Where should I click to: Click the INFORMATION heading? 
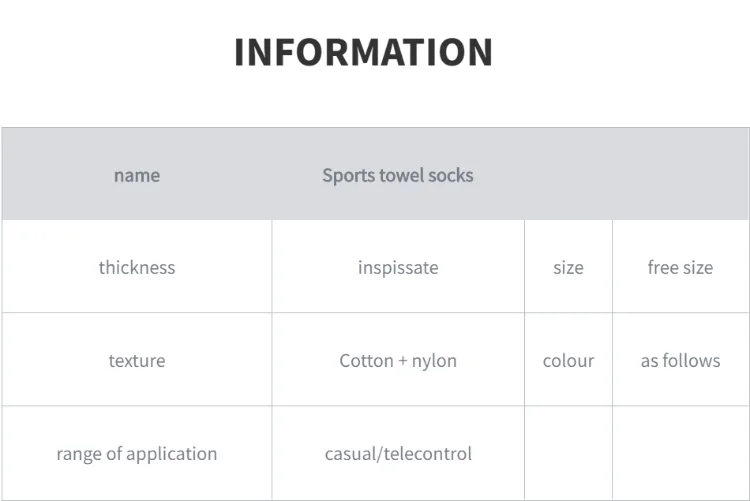click(x=364, y=52)
